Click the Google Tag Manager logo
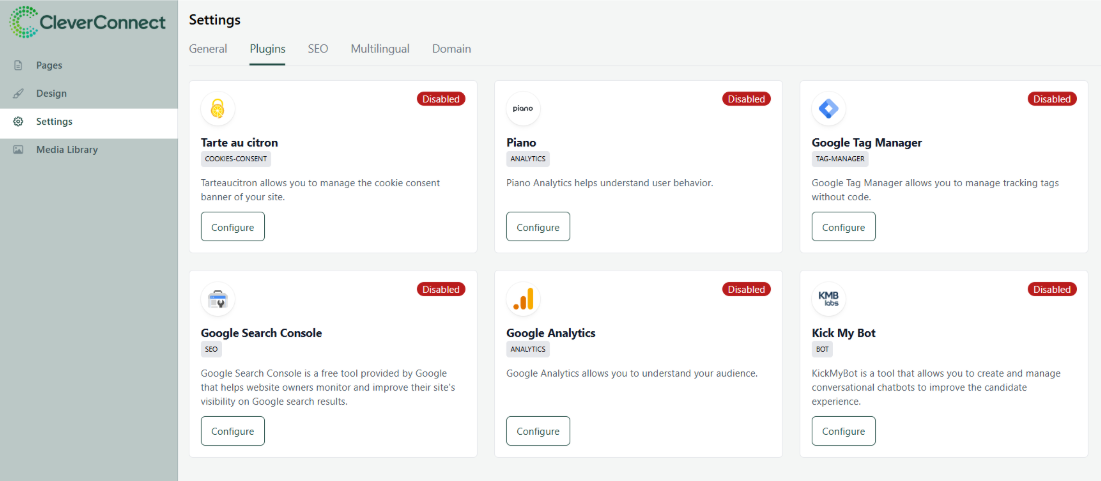1101x481 pixels. click(829, 109)
